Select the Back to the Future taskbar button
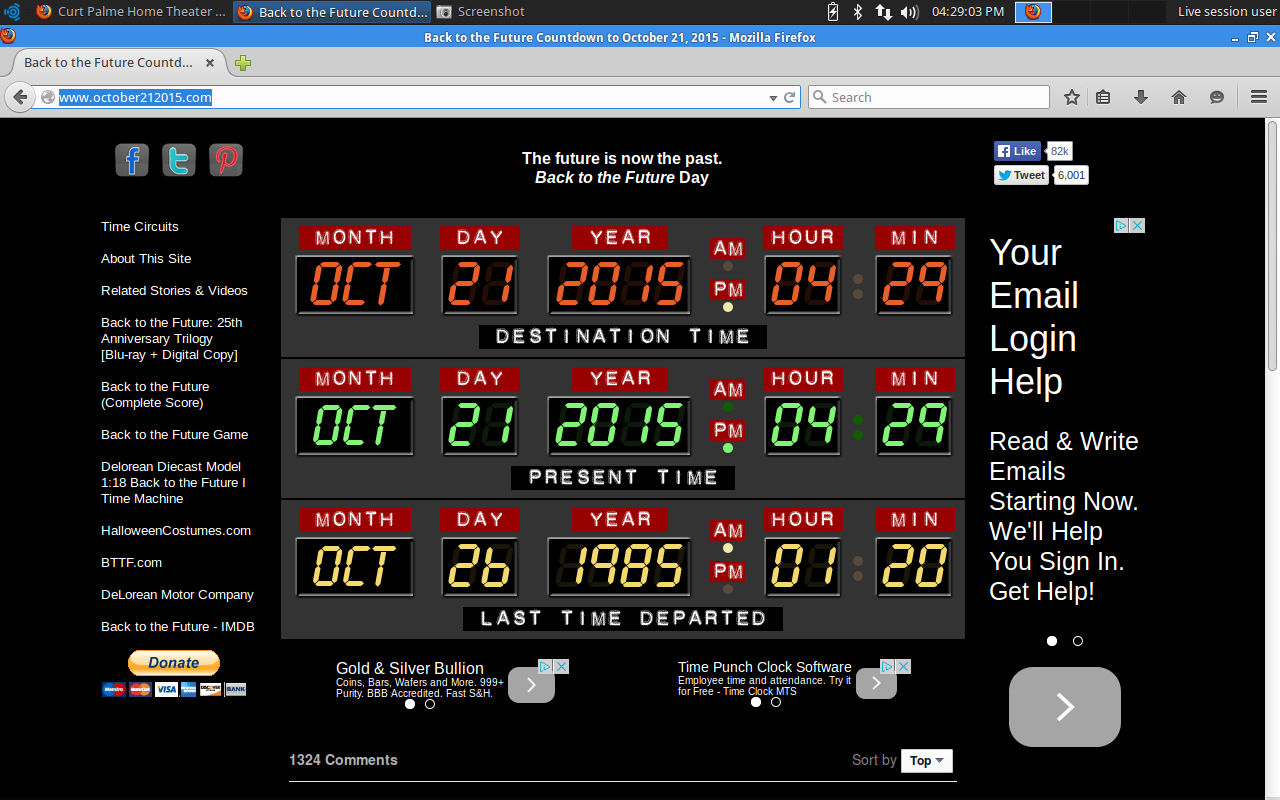Image resolution: width=1280 pixels, height=800 pixels. coord(332,12)
